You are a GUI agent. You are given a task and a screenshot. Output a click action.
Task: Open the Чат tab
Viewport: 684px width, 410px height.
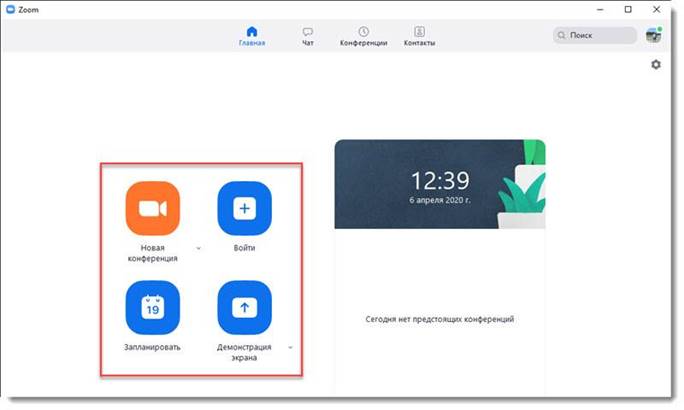(x=308, y=36)
